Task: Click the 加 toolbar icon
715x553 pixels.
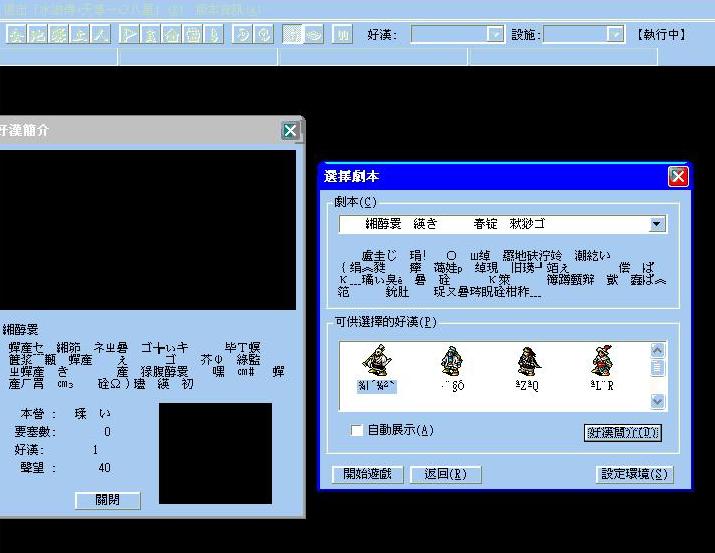Action: [342, 35]
